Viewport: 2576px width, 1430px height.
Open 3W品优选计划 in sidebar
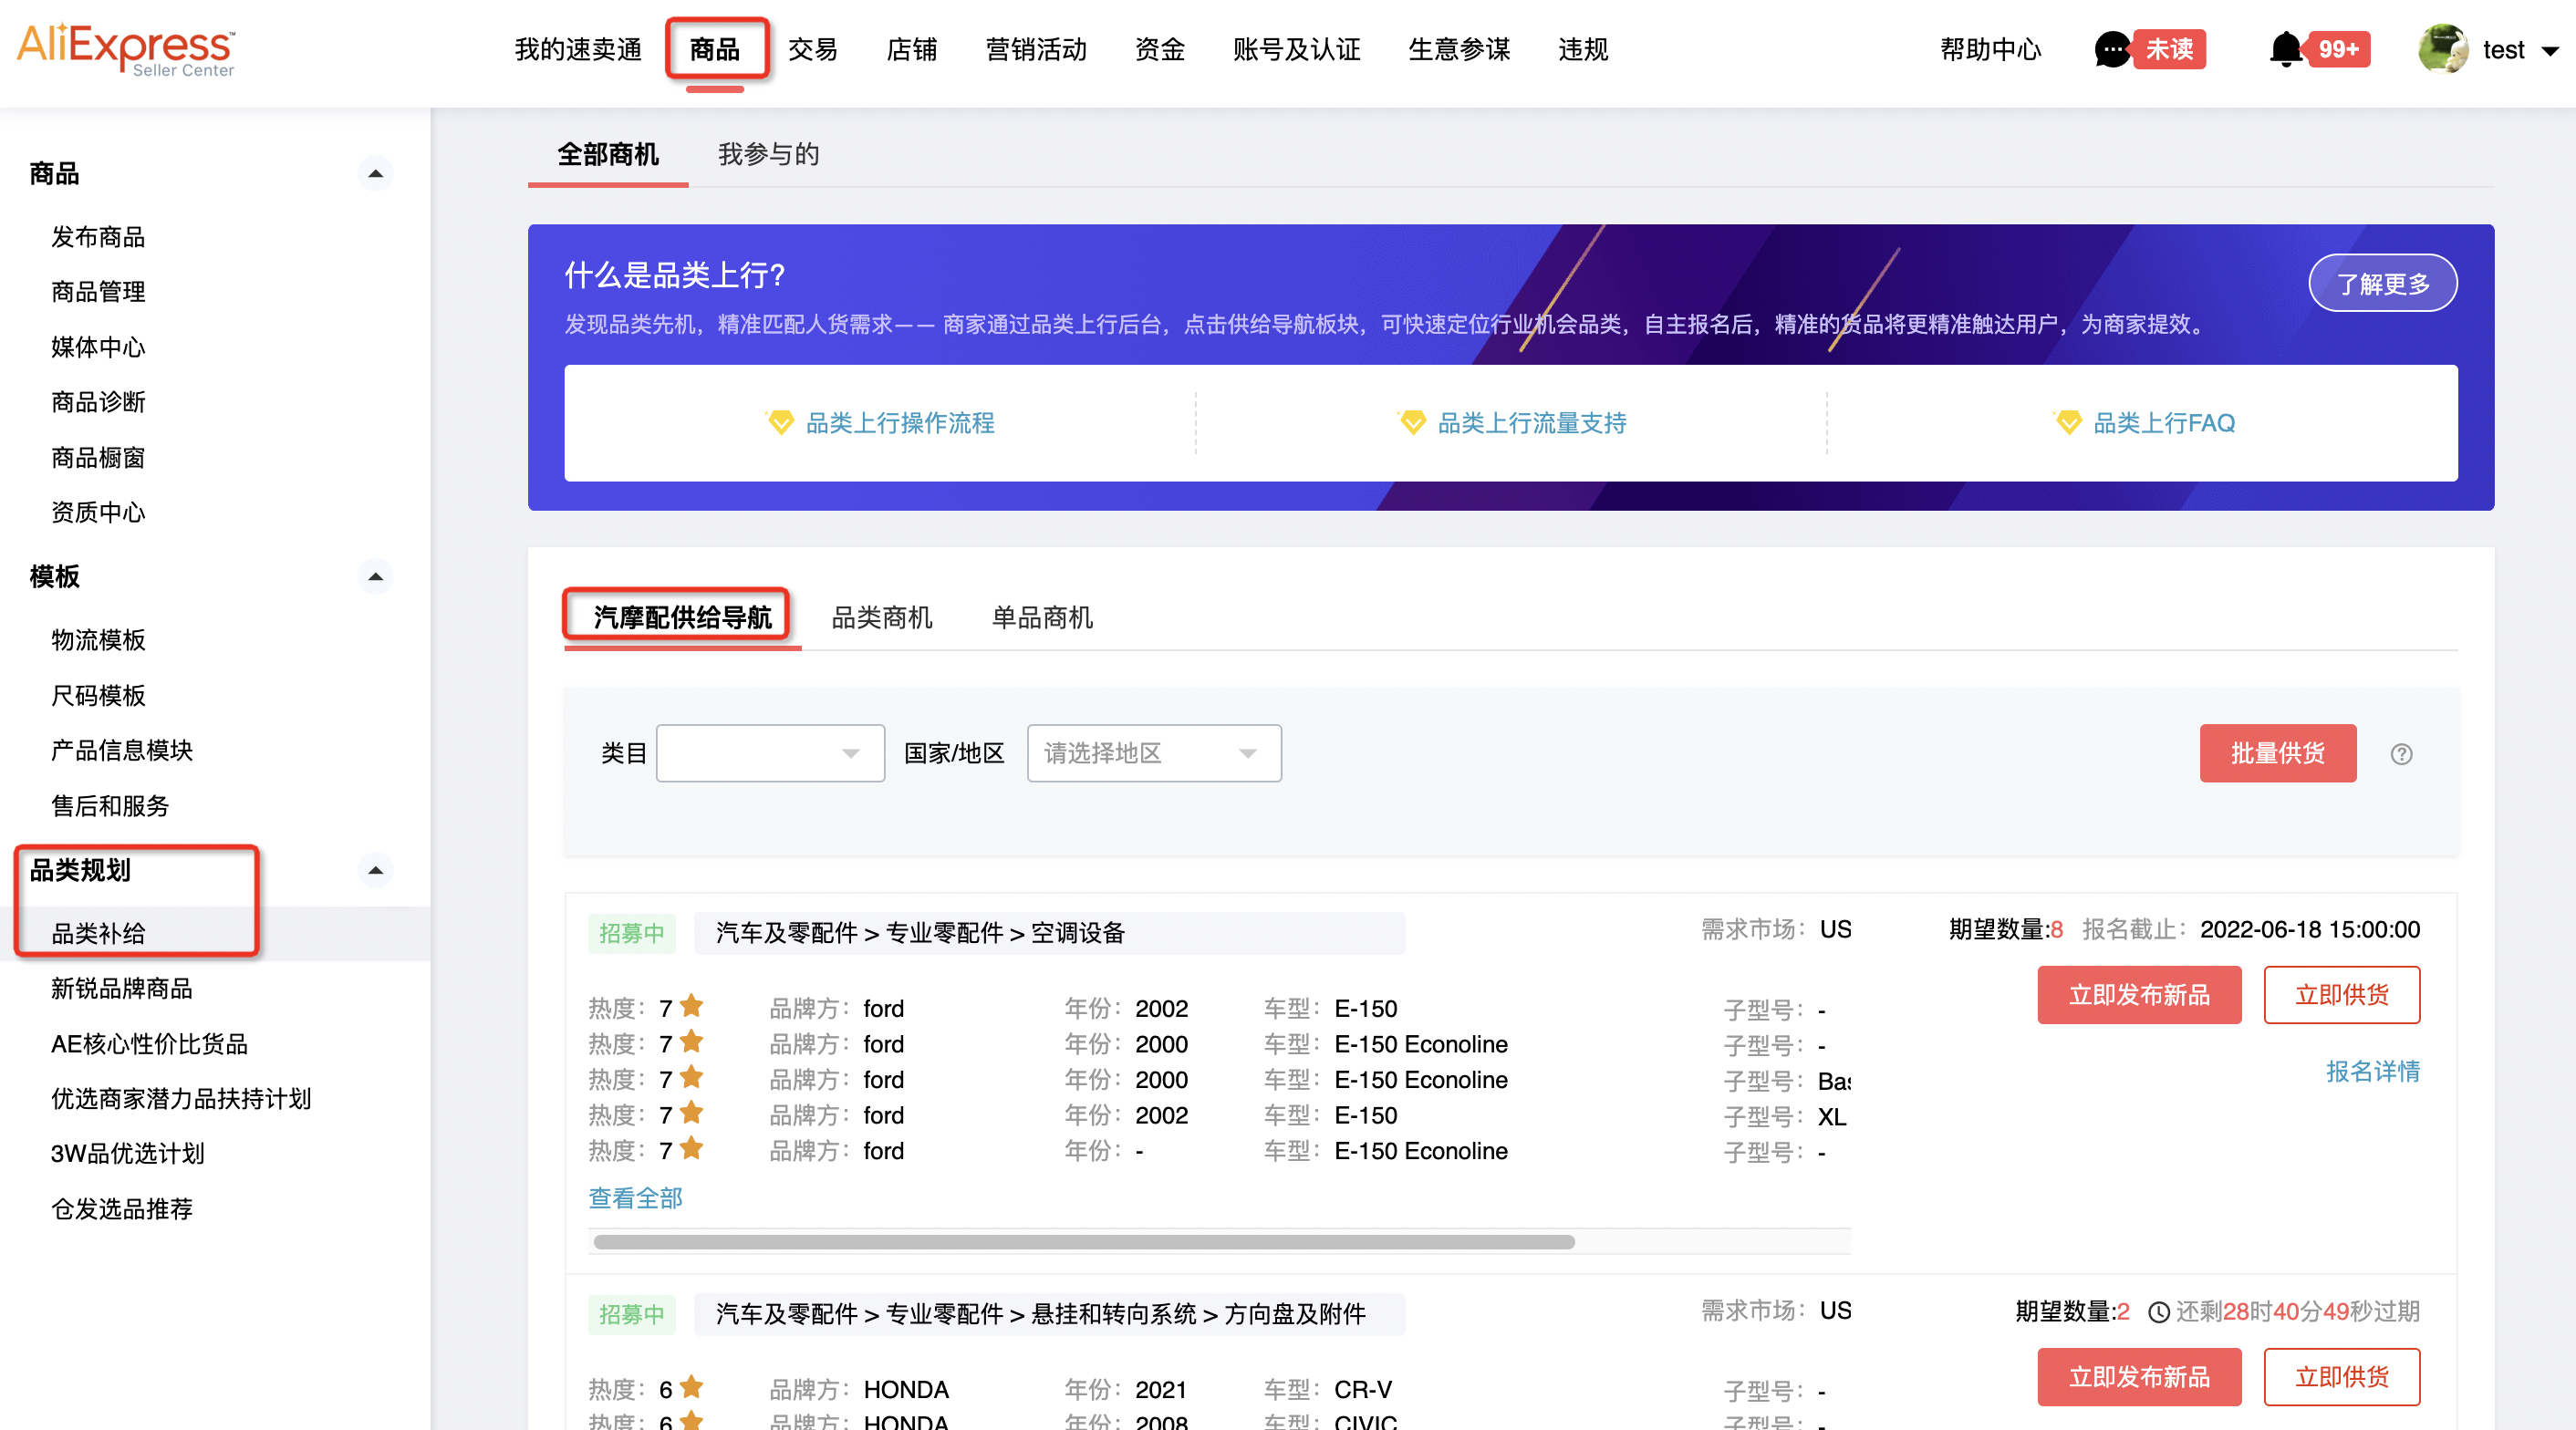coord(127,1154)
